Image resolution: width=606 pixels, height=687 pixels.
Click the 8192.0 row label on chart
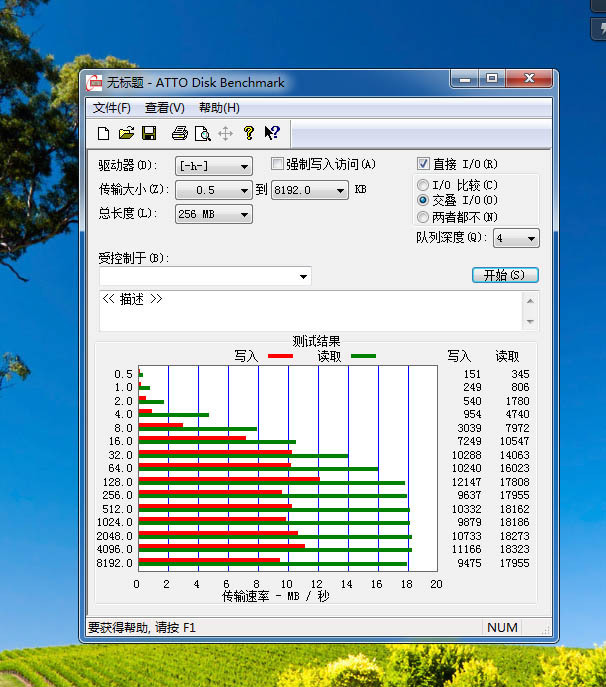click(114, 563)
